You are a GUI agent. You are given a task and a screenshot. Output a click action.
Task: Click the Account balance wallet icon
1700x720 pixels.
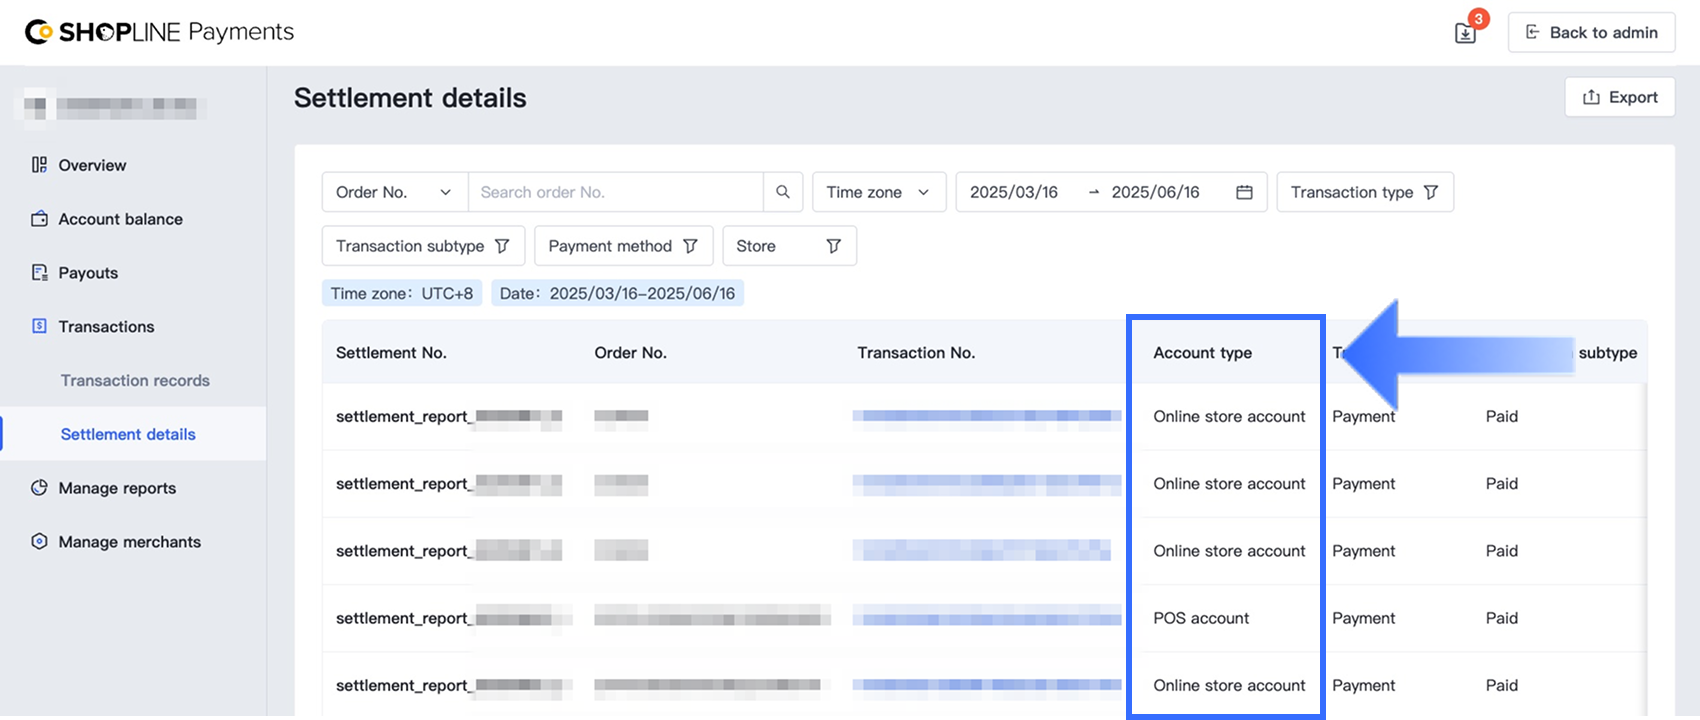39,219
